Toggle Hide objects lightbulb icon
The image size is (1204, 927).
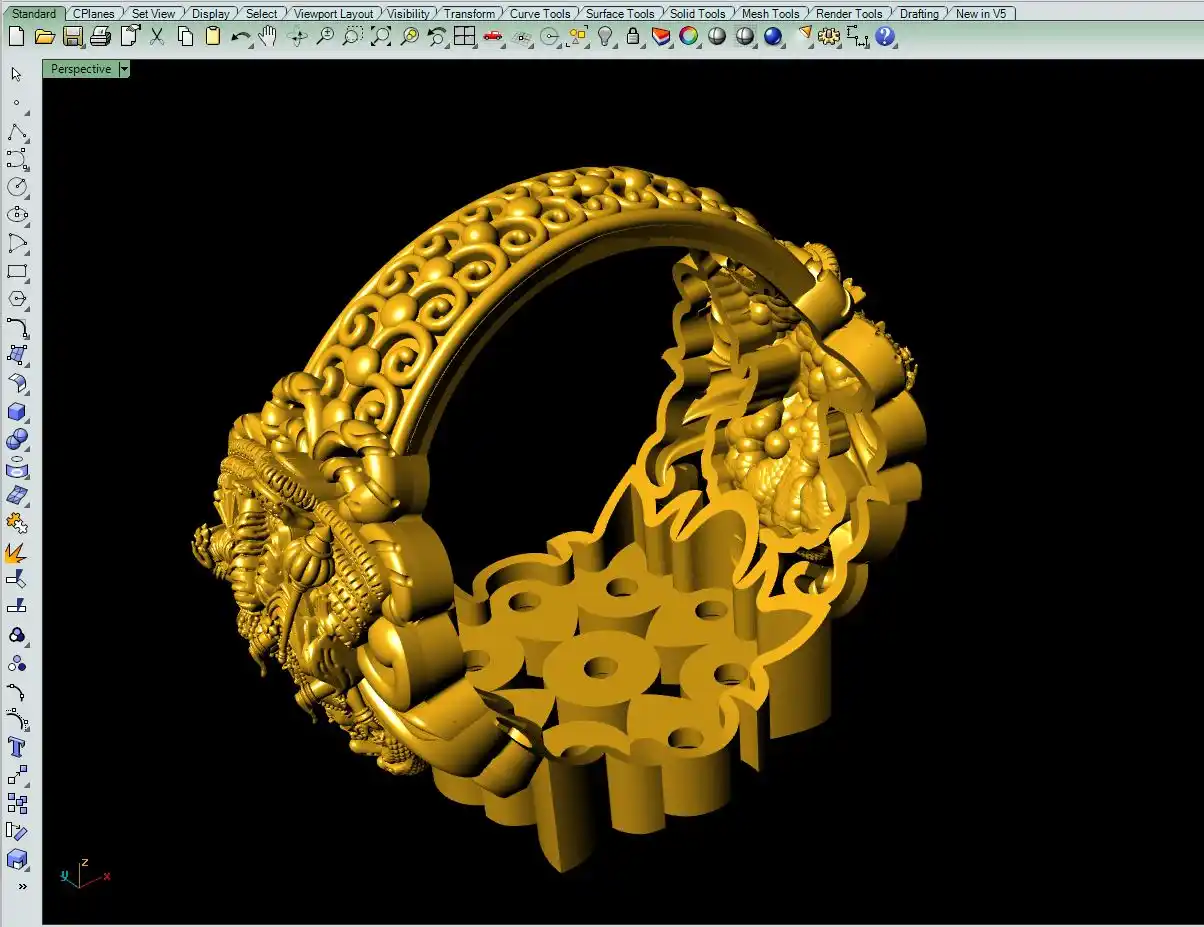tap(605, 37)
